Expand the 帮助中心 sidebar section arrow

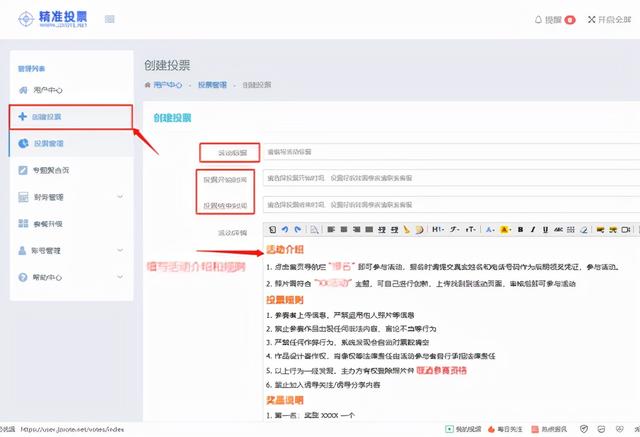[x=120, y=277]
